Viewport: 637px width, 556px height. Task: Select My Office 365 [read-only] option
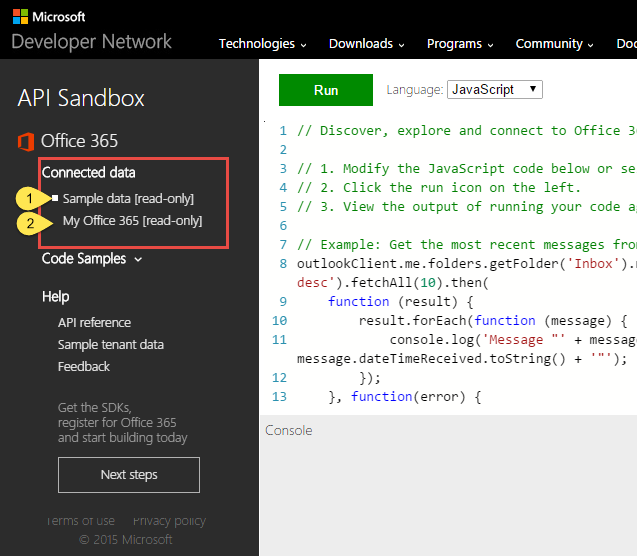(x=132, y=220)
